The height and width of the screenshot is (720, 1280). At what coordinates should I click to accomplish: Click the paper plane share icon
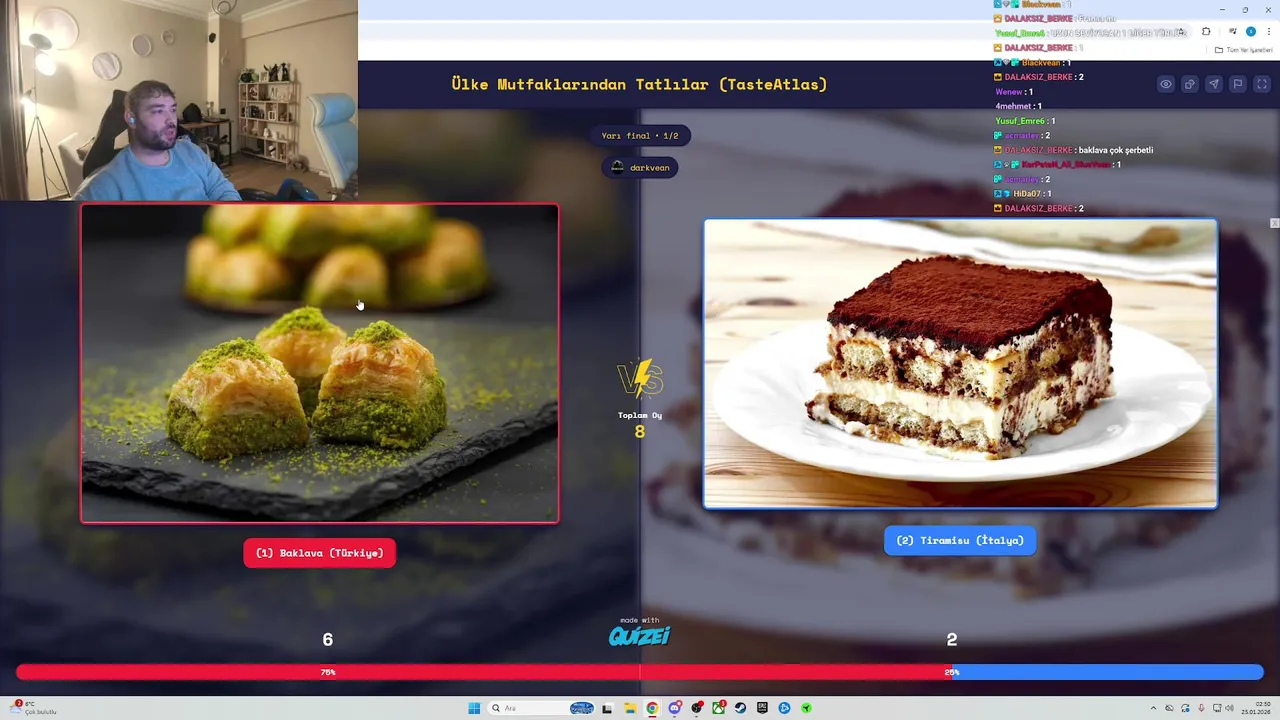click(1214, 84)
